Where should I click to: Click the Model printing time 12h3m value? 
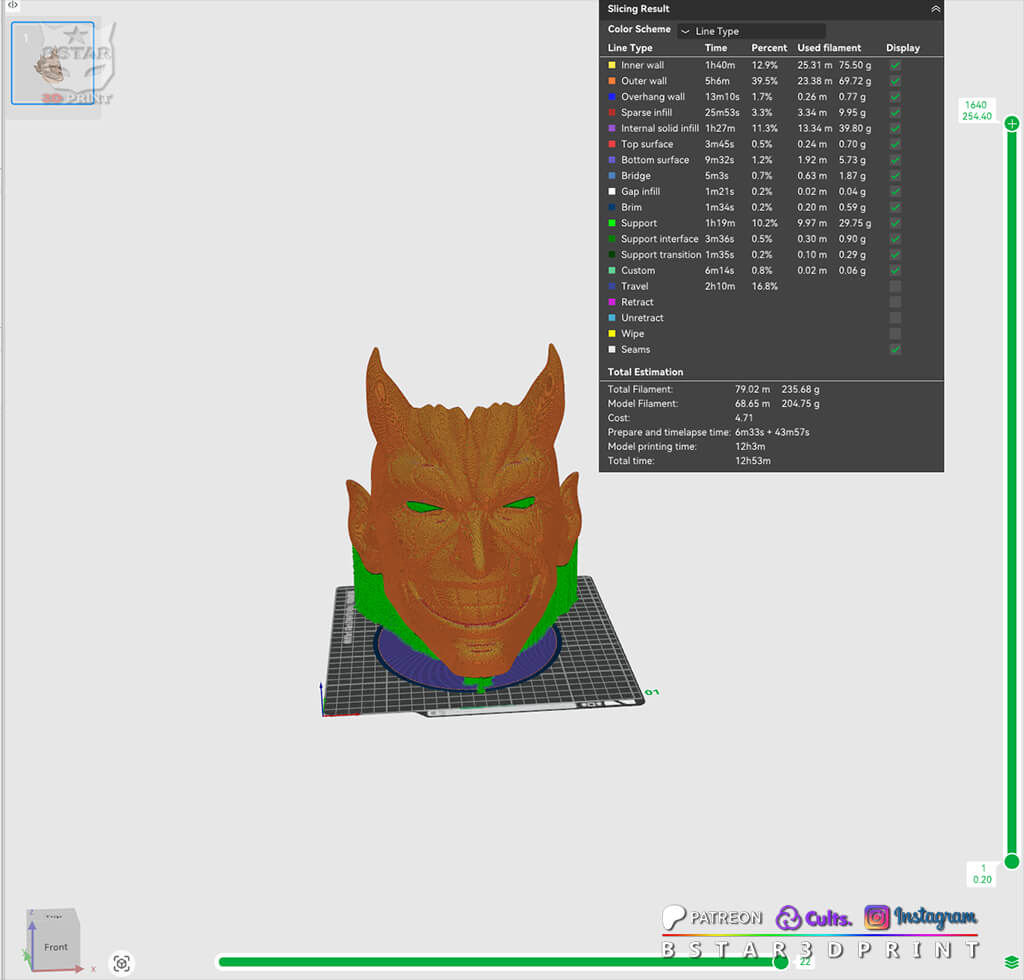tap(750, 447)
